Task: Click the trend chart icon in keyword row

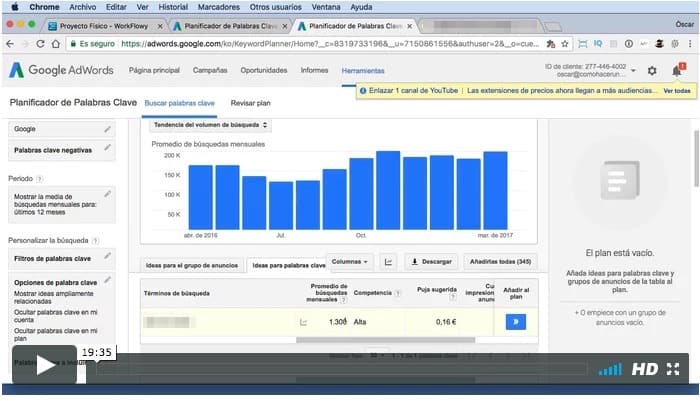Action: (x=303, y=322)
